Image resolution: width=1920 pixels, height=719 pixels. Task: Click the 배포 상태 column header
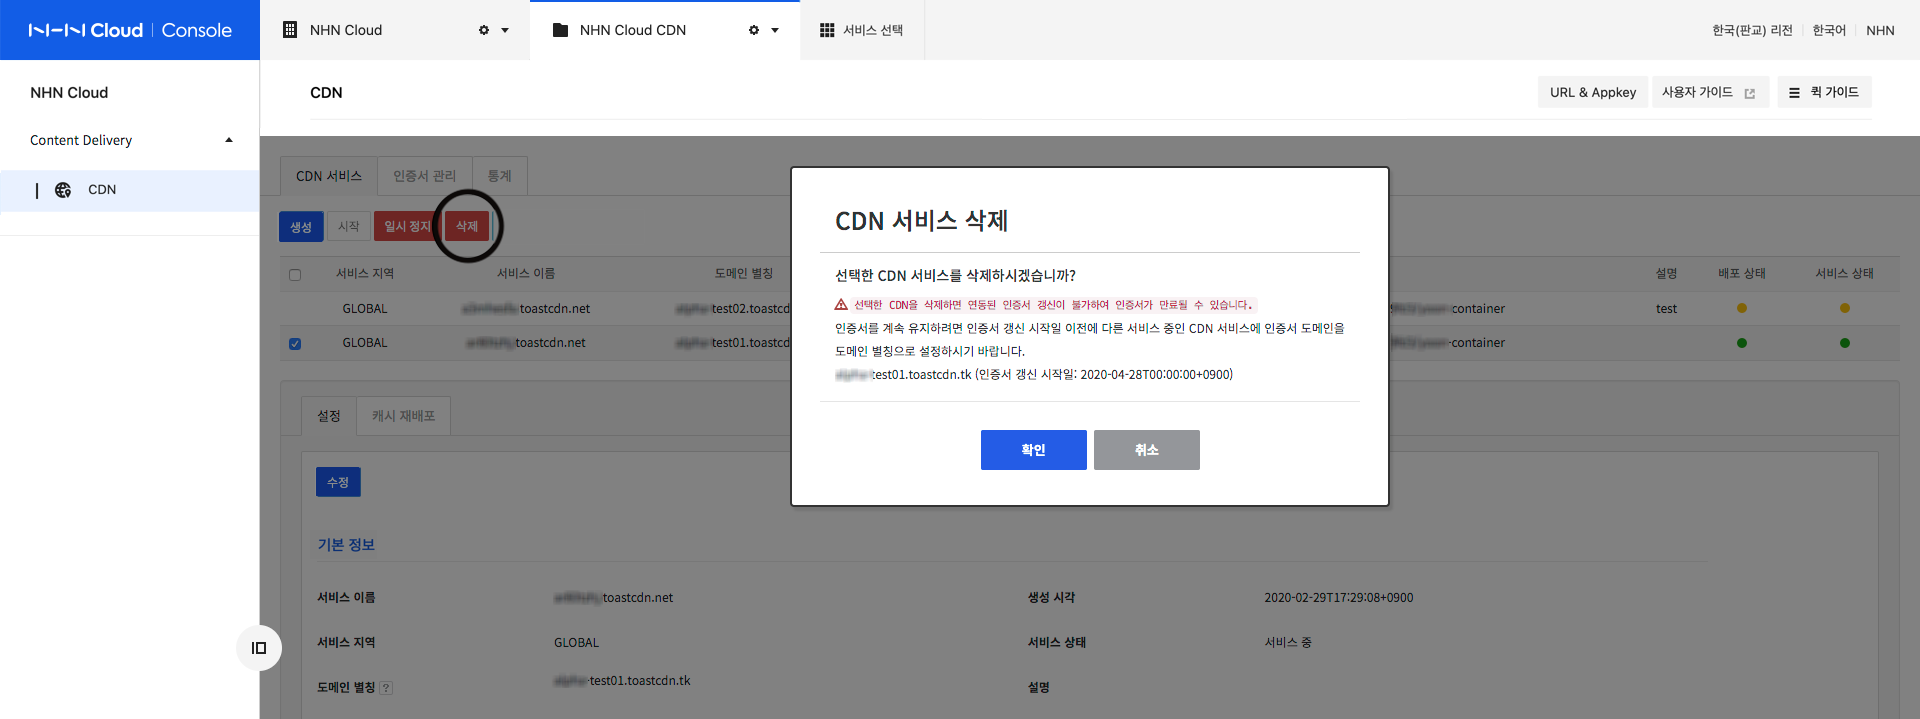[1742, 274]
